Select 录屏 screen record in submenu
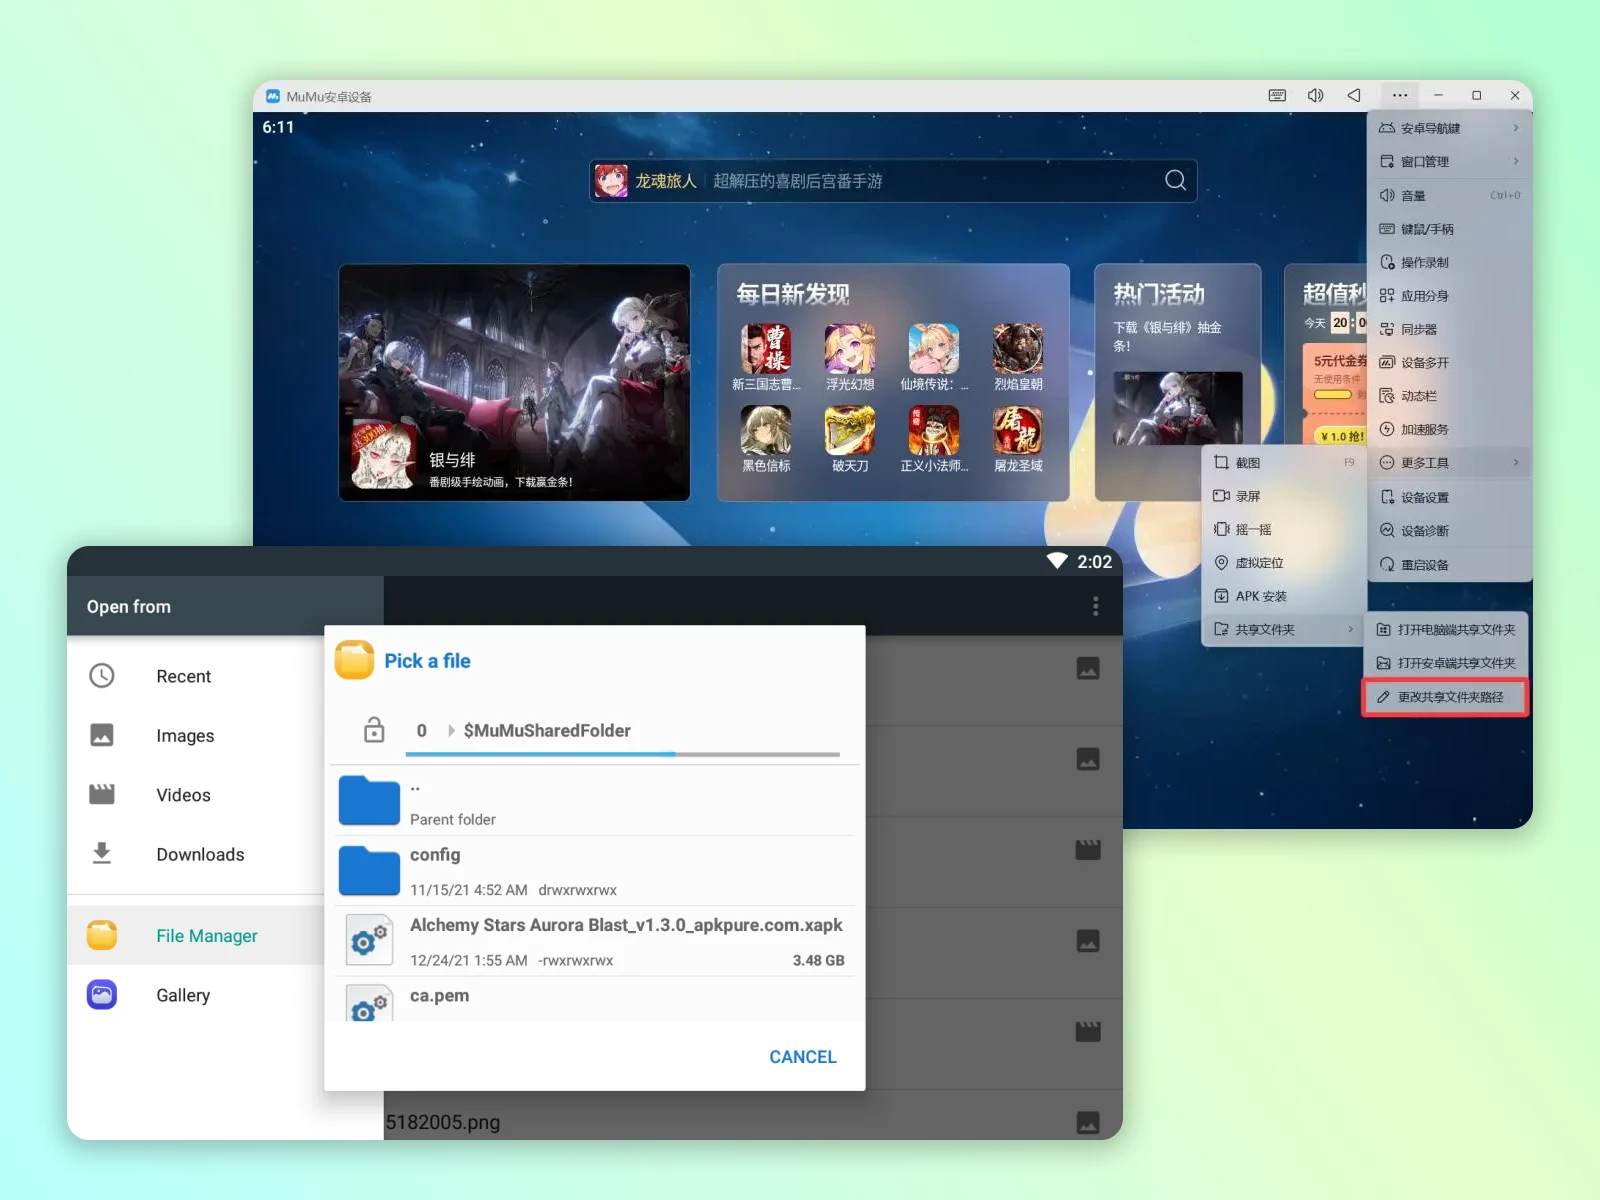This screenshot has height=1200, width=1600. pos(1284,496)
